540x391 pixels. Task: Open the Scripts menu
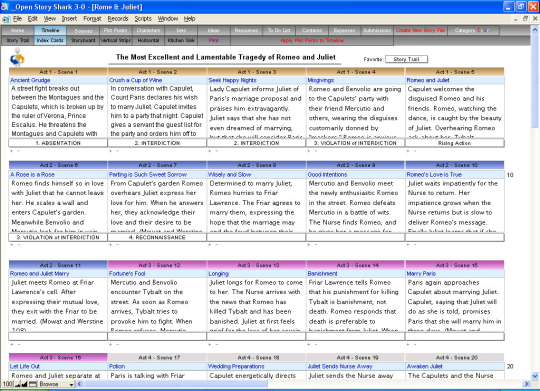coord(143,19)
